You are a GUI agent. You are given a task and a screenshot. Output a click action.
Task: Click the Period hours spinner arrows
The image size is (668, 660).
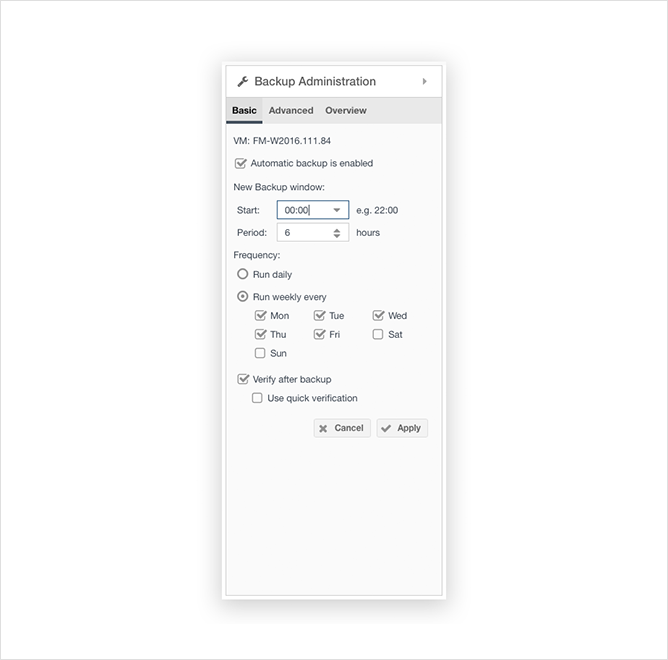click(337, 233)
